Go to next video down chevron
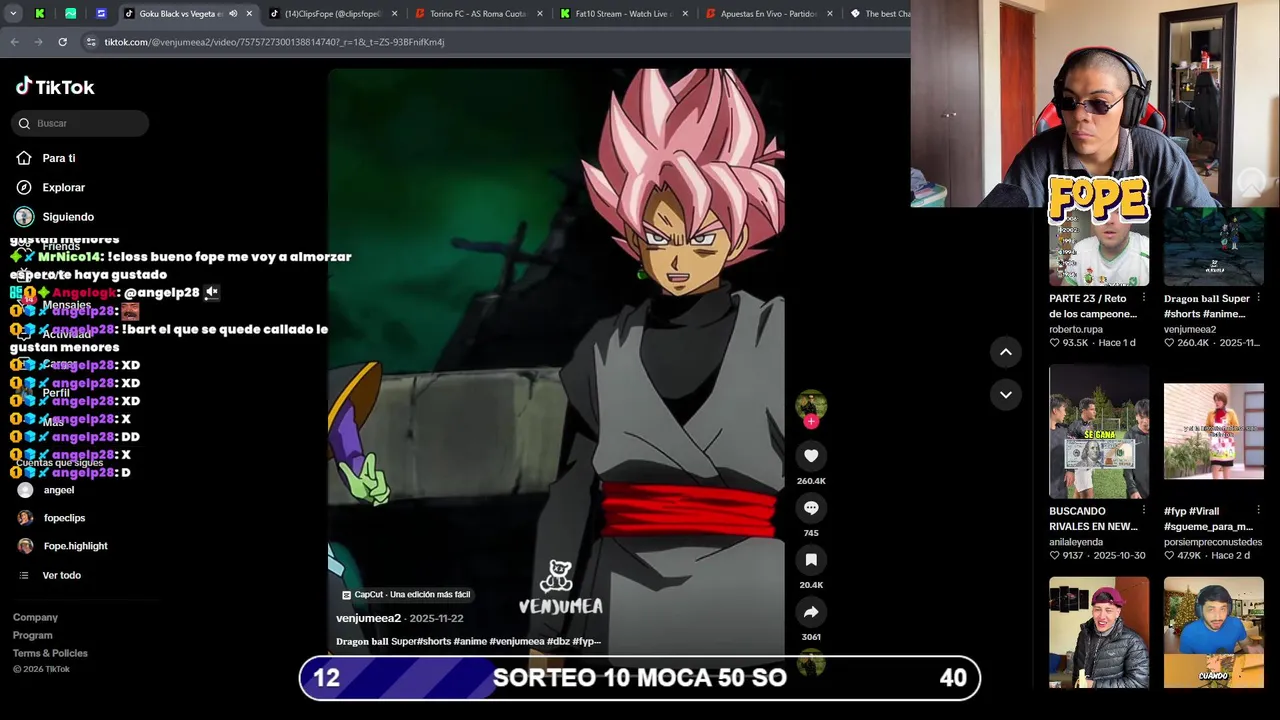Screen dimensions: 1280x720 [x=1006, y=395]
